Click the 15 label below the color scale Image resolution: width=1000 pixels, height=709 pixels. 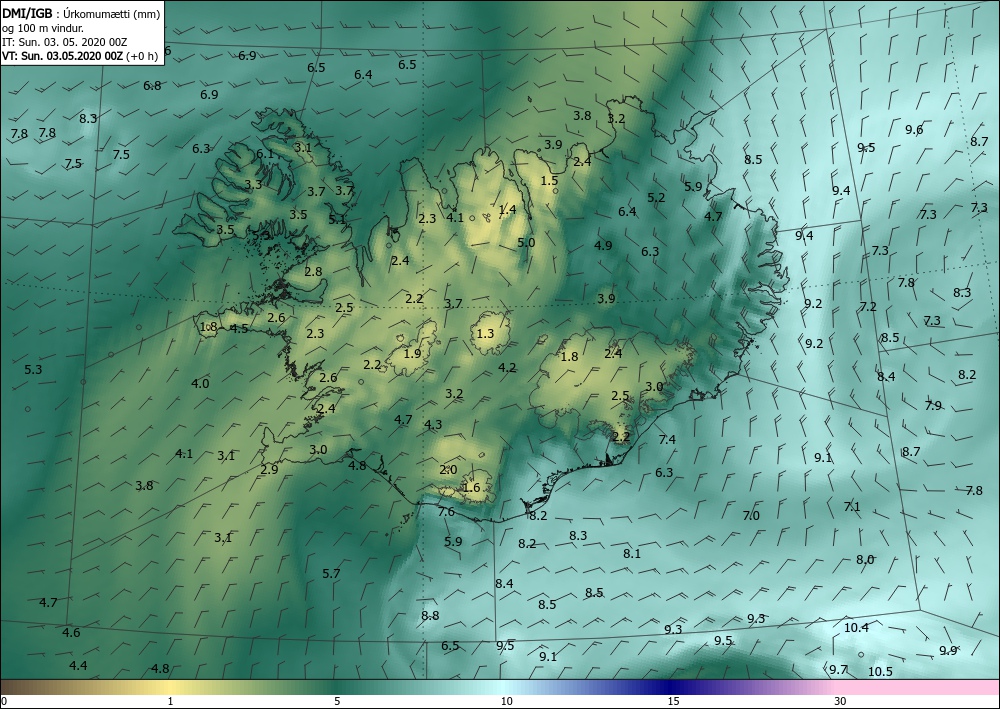673,701
